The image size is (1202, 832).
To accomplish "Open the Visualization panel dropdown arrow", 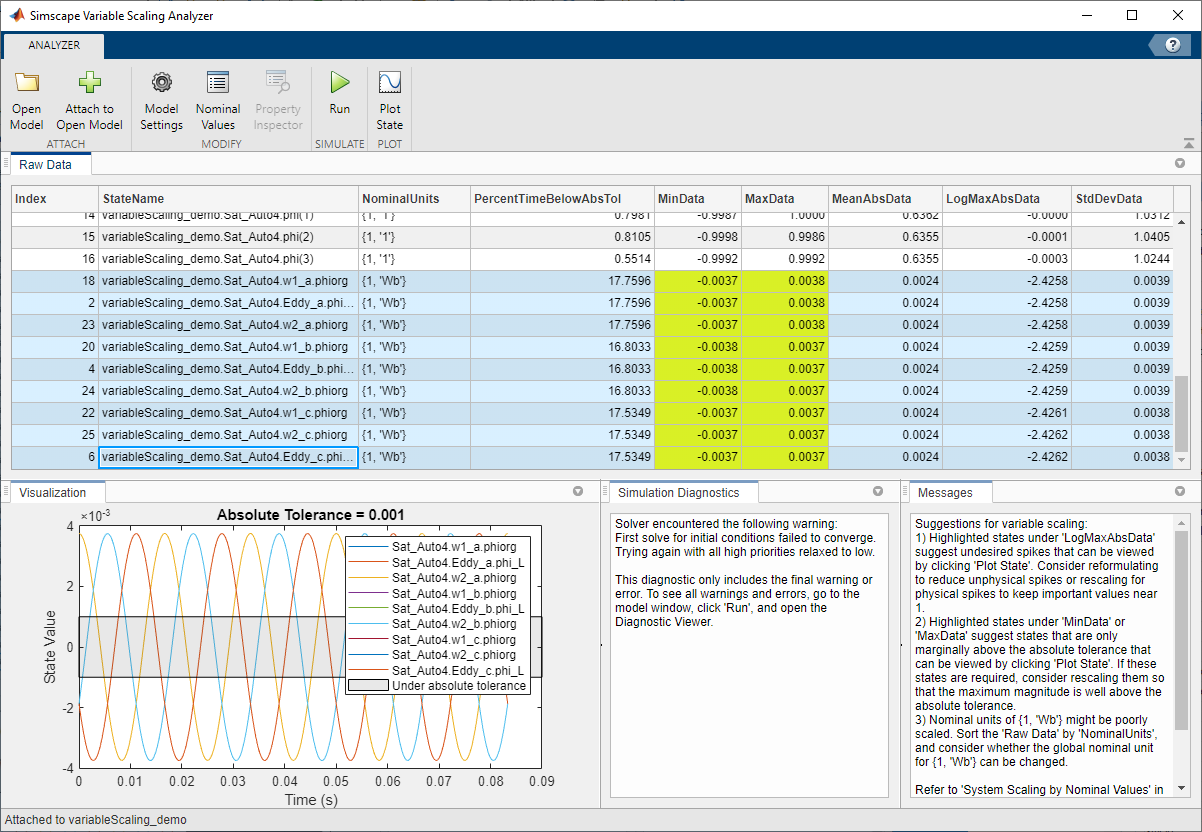I will click(x=577, y=492).
